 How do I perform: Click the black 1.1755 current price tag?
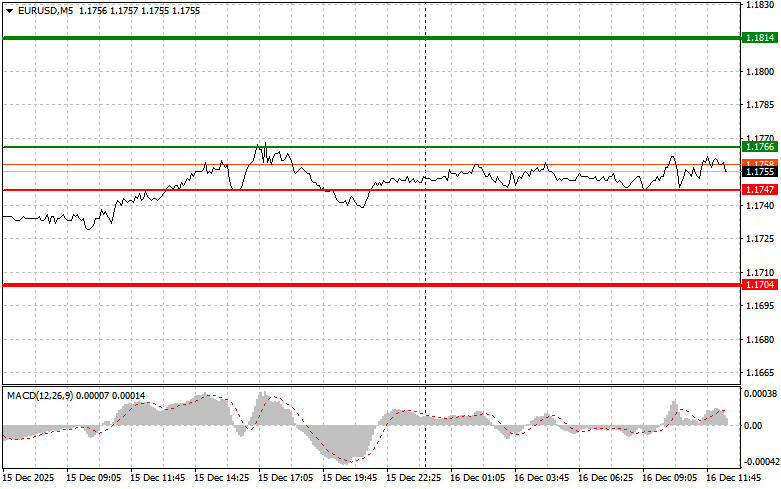pos(759,172)
